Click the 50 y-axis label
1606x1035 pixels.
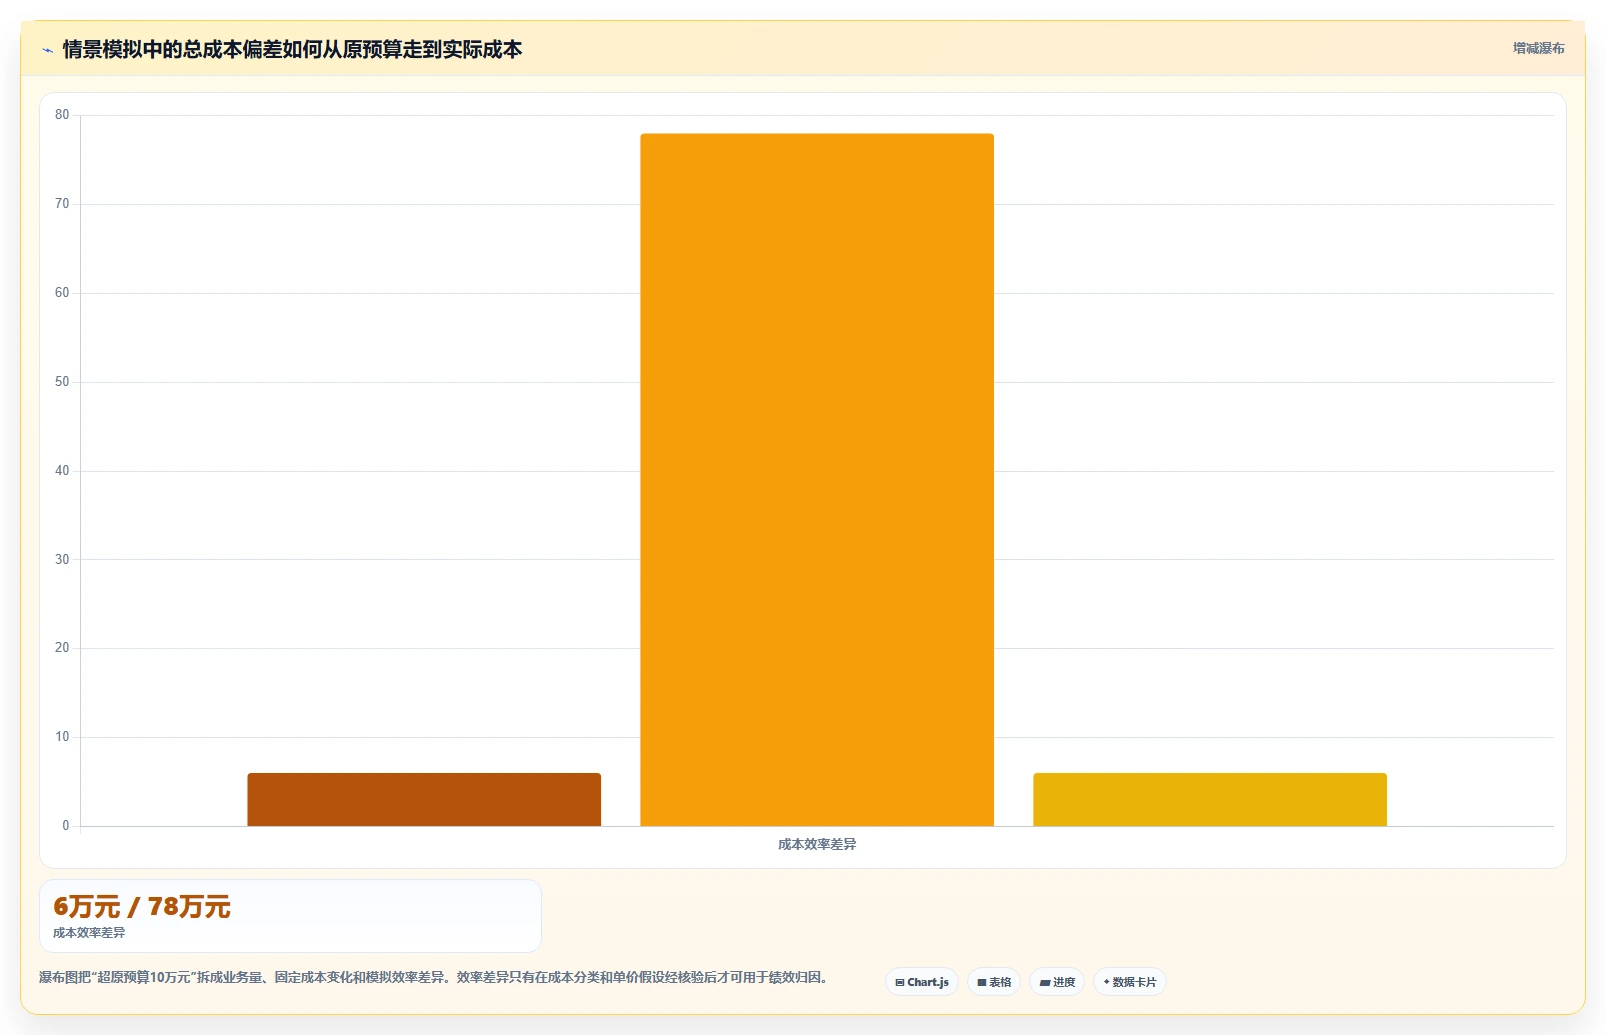click(62, 382)
